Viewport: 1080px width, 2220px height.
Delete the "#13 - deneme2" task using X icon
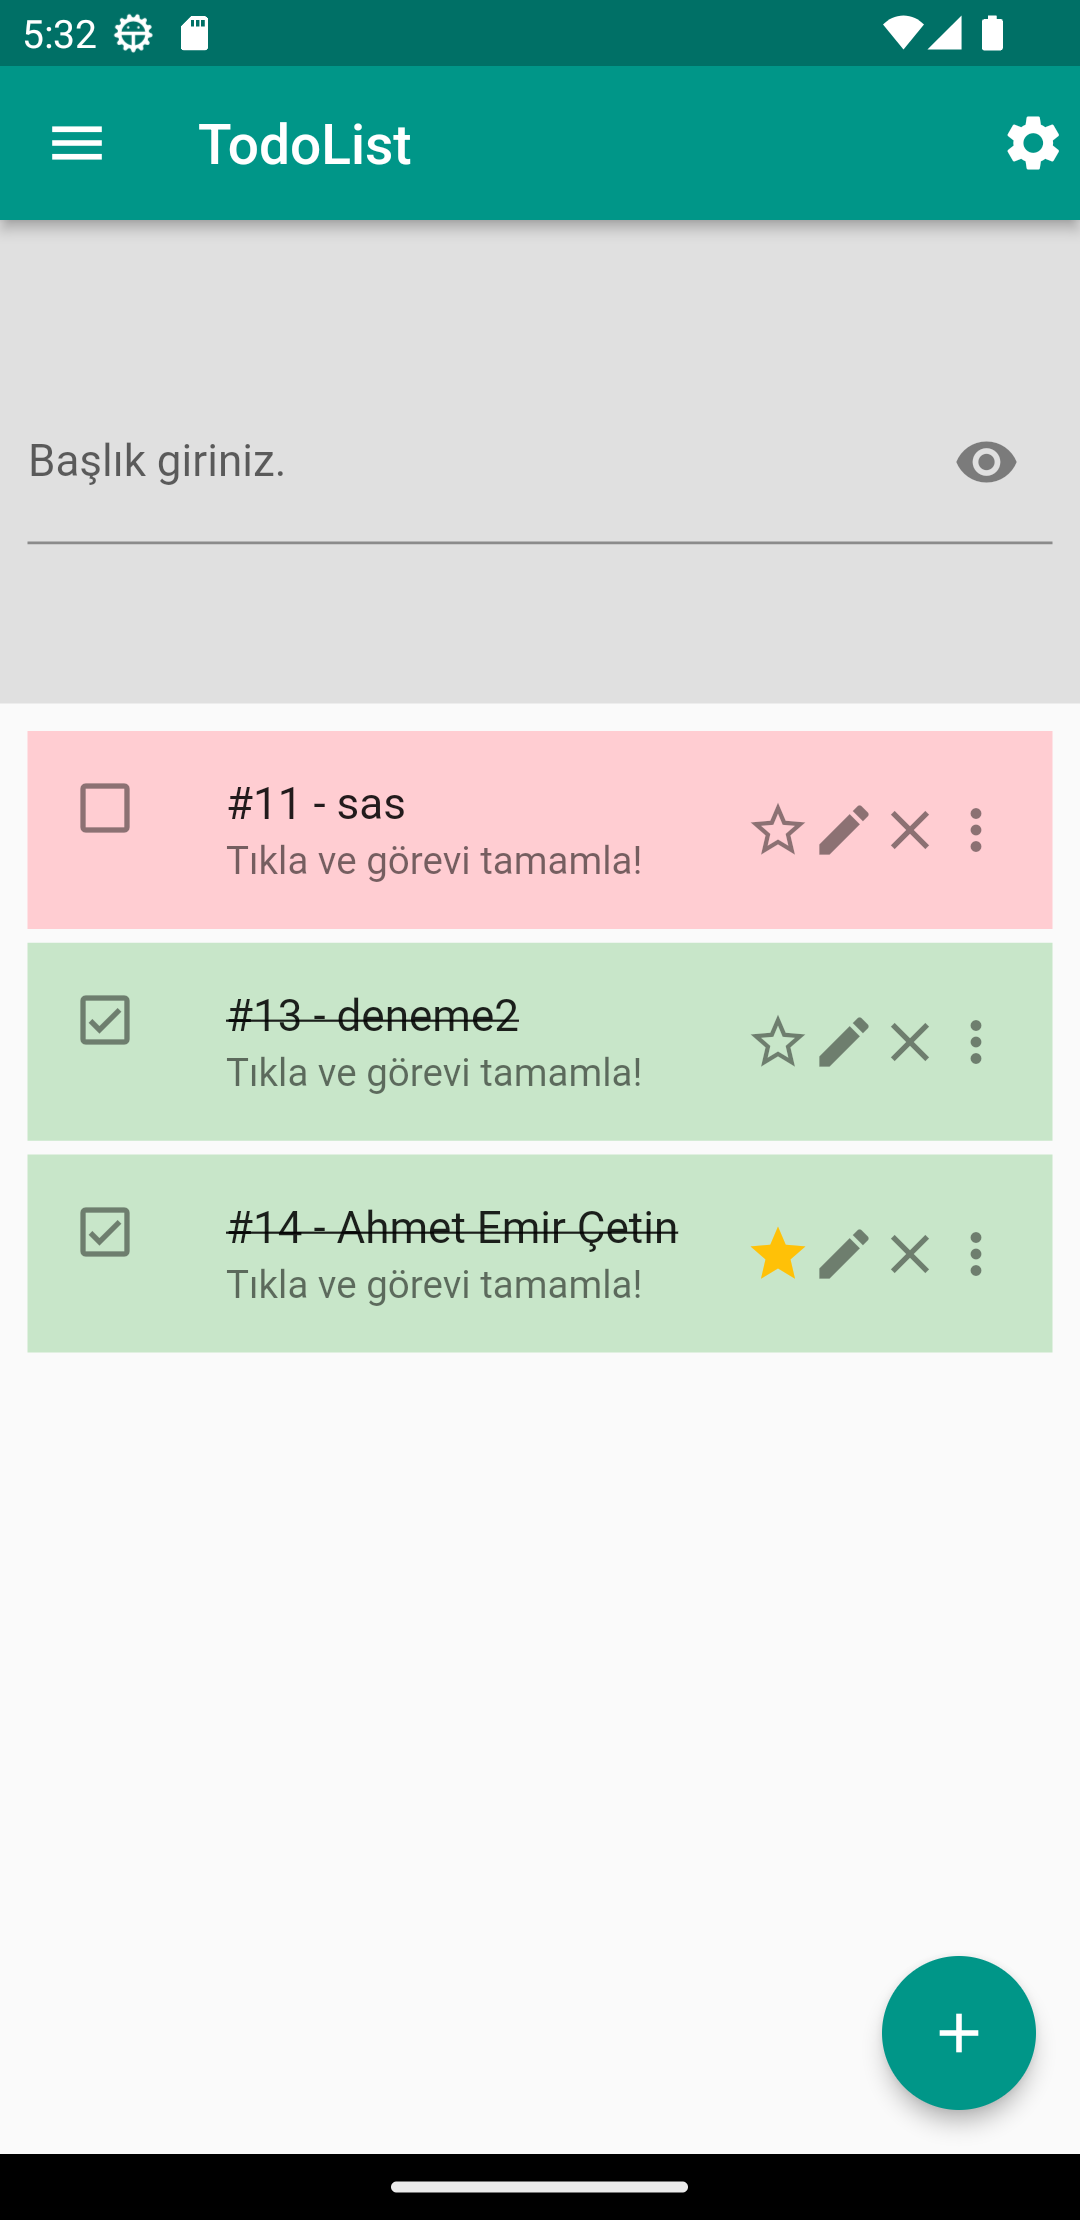pyautogui.click(x=909, y=1042)
